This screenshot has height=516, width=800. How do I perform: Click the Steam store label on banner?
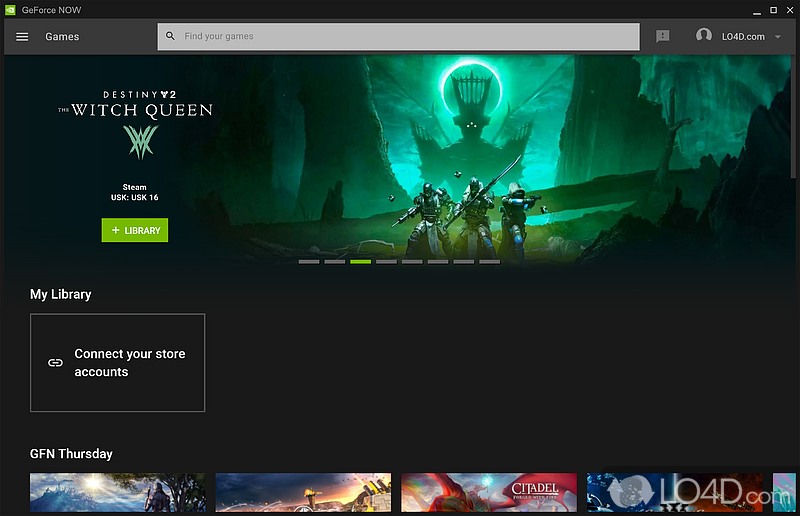[134, 187]
